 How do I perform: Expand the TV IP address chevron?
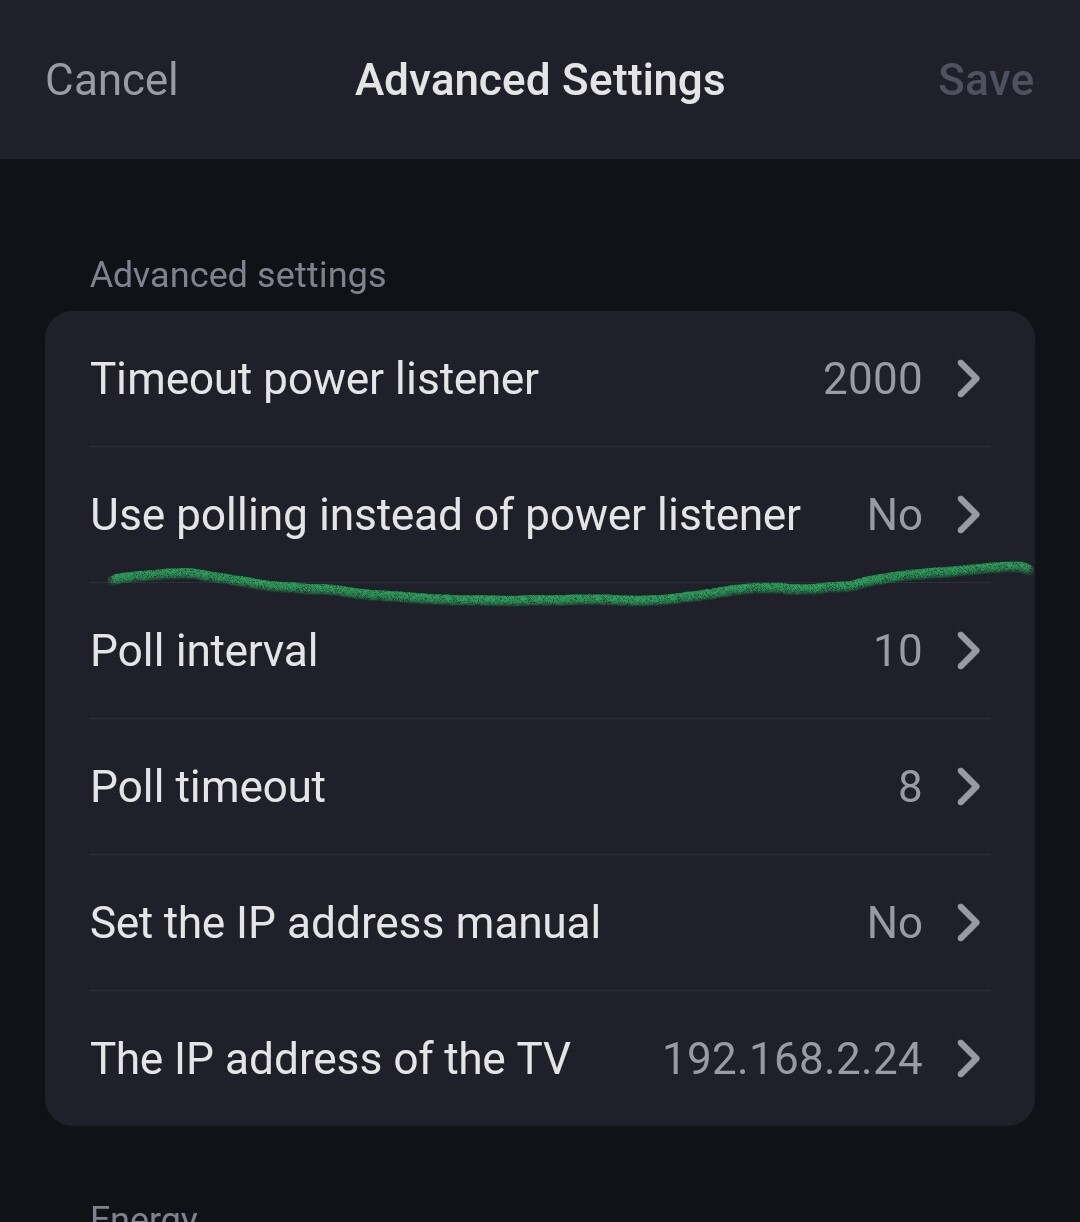point(968,1059)
